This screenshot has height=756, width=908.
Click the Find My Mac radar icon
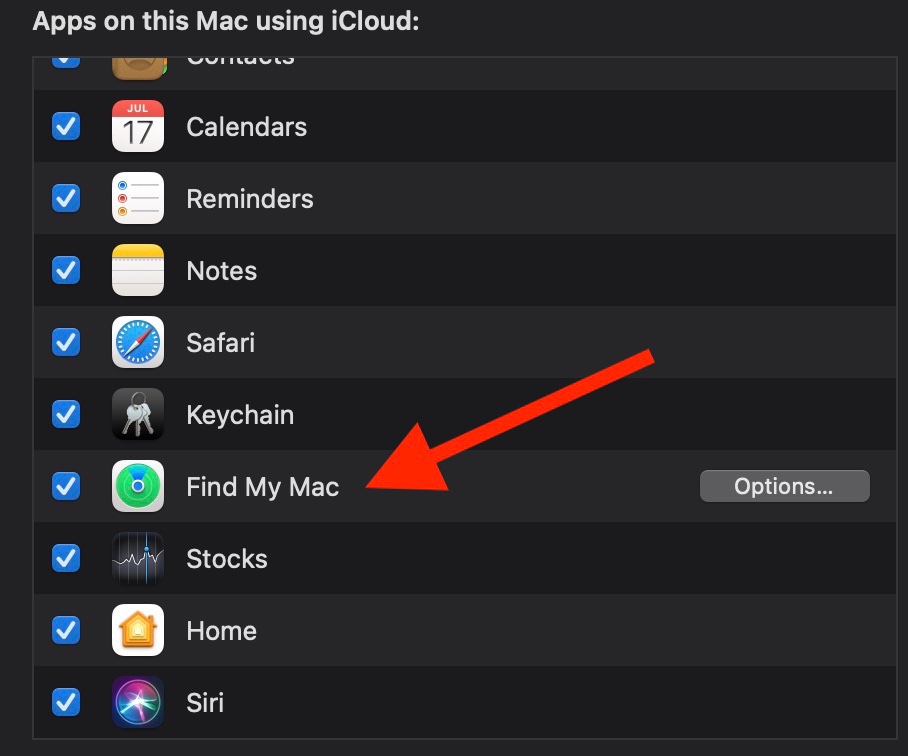138,486
